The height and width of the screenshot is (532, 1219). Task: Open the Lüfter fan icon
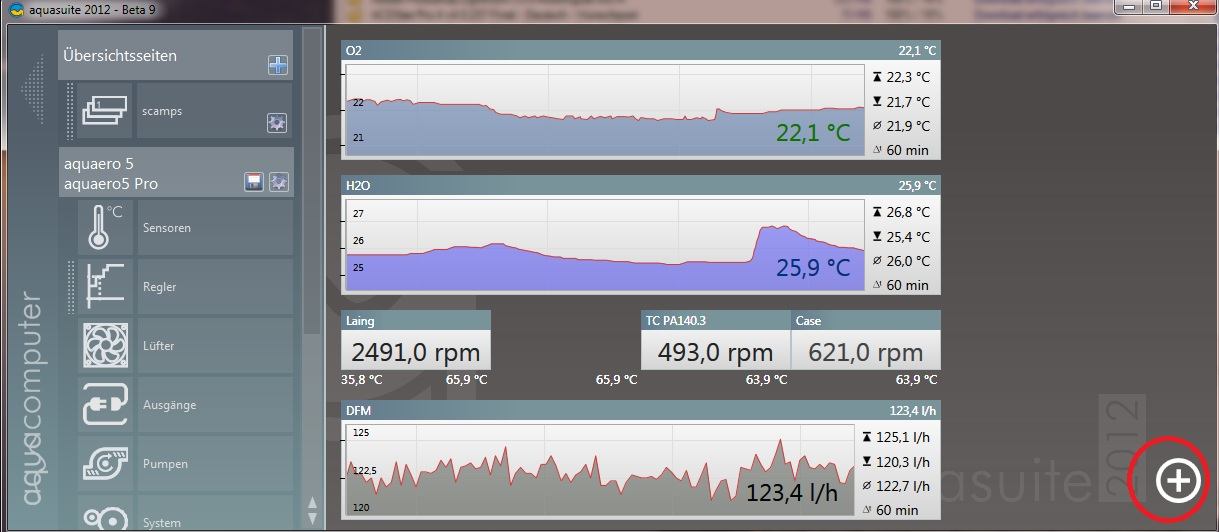point(105,345)
